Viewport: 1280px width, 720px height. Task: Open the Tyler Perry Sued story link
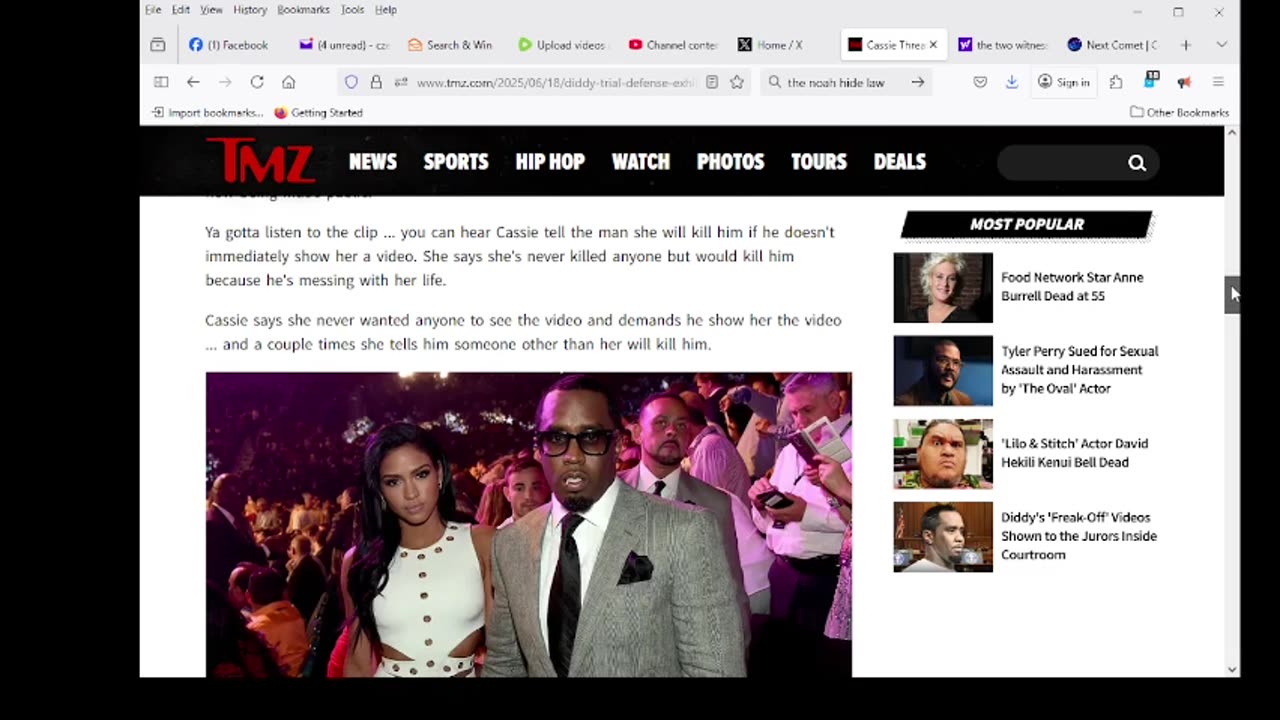1080,370
